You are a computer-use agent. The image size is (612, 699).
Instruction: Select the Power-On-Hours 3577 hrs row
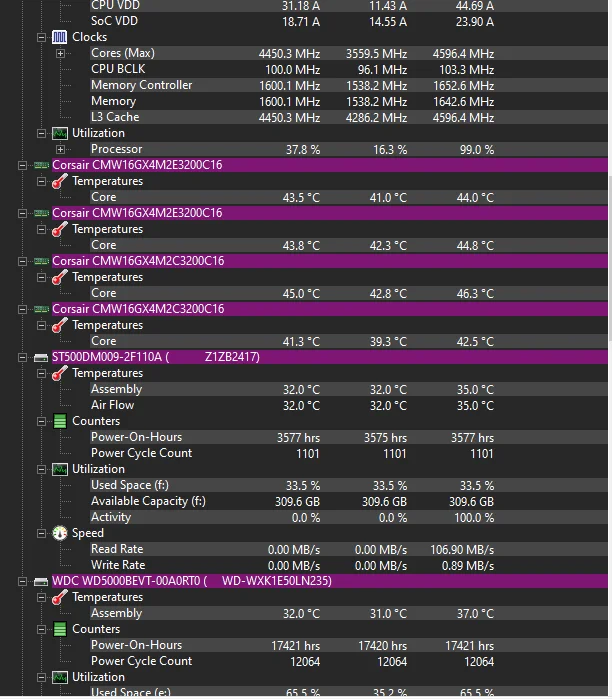(348, 437)
